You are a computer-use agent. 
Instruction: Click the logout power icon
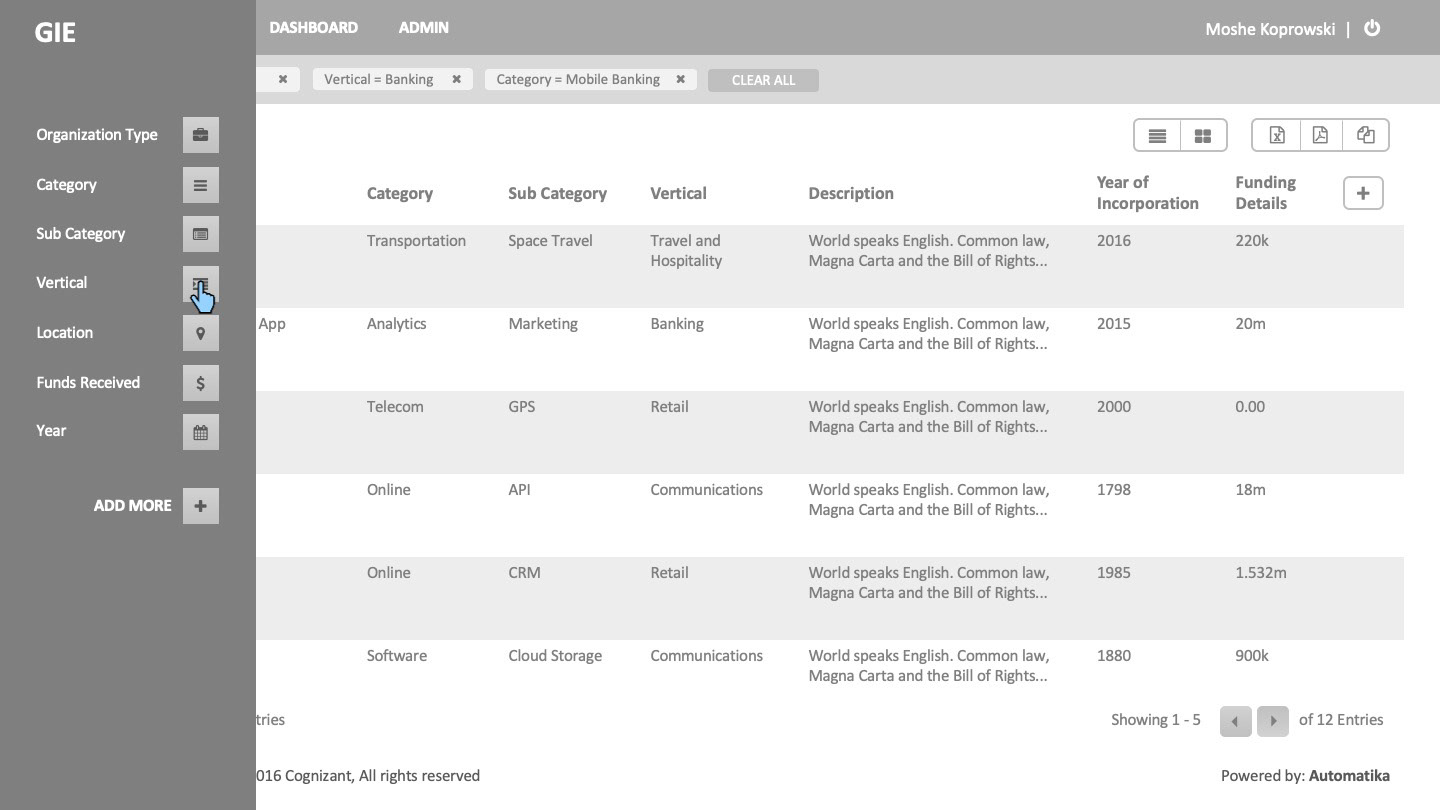(1372, 28)
